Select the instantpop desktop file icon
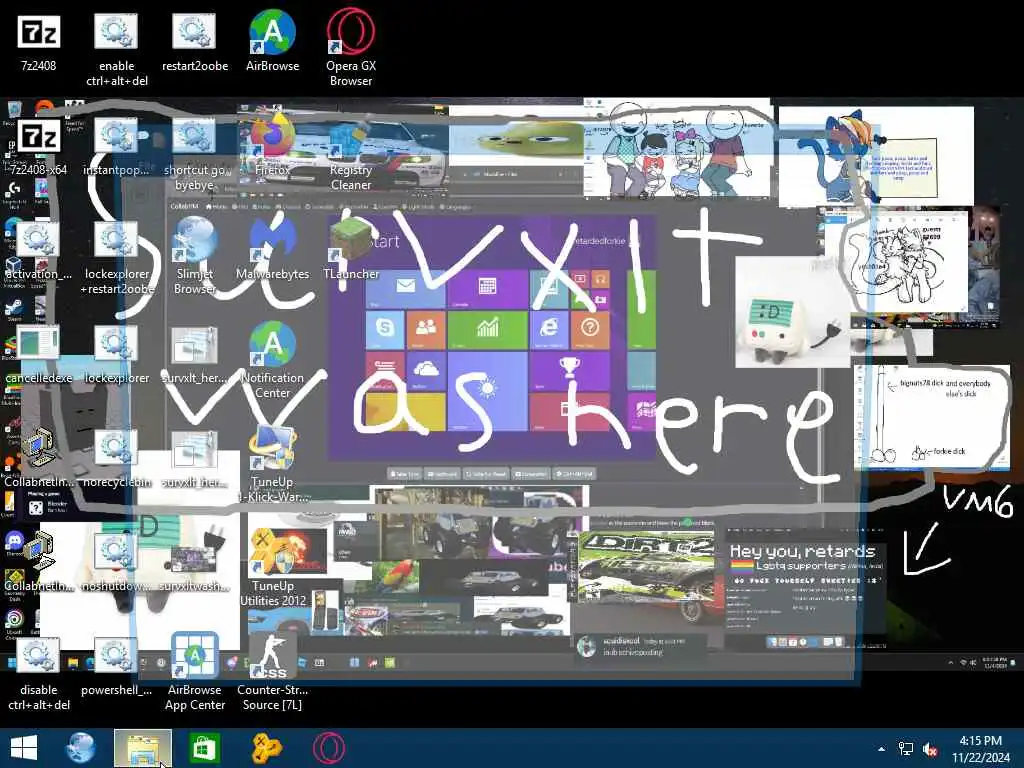 coord(116,147)
